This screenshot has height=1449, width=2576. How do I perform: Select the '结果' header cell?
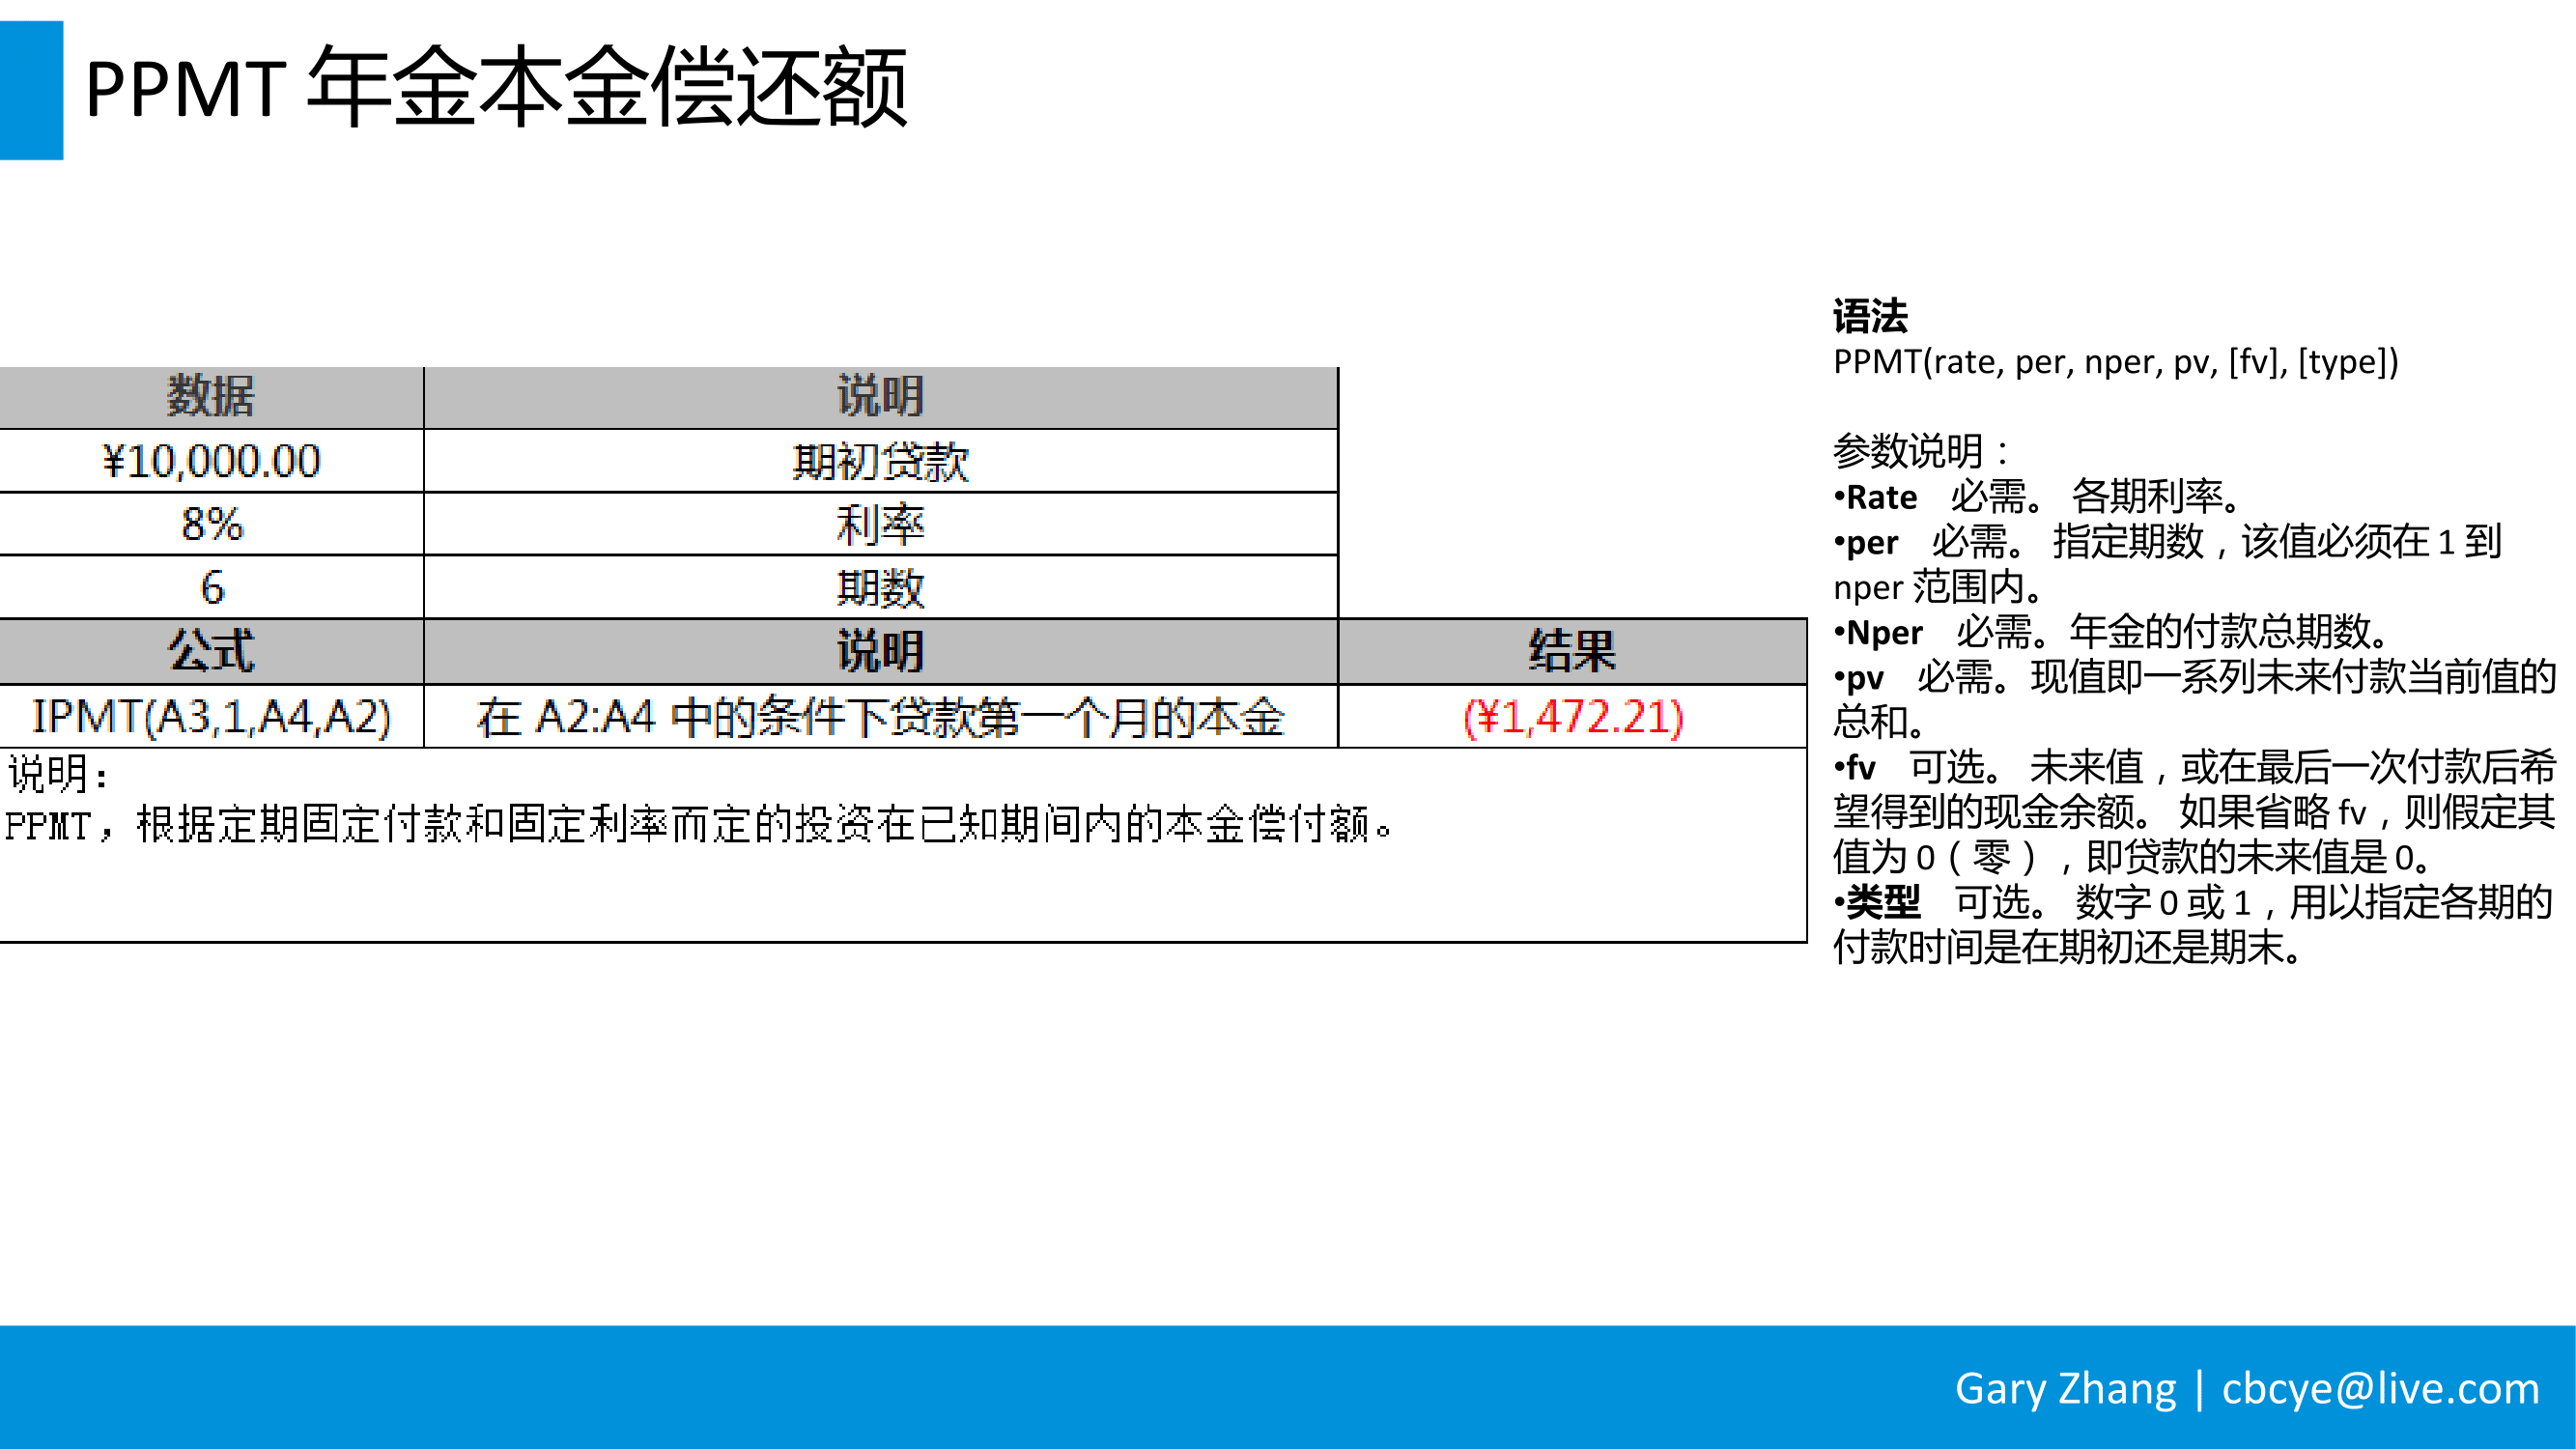click(x=1572, y=651)
